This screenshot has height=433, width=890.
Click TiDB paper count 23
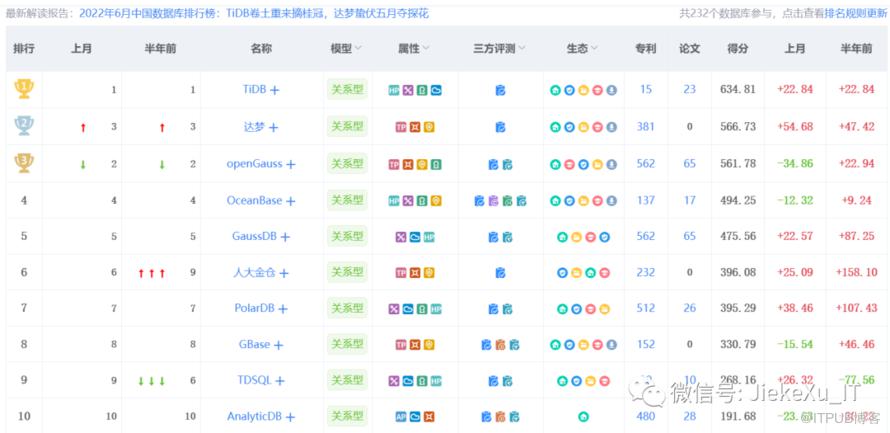point(689,89)
